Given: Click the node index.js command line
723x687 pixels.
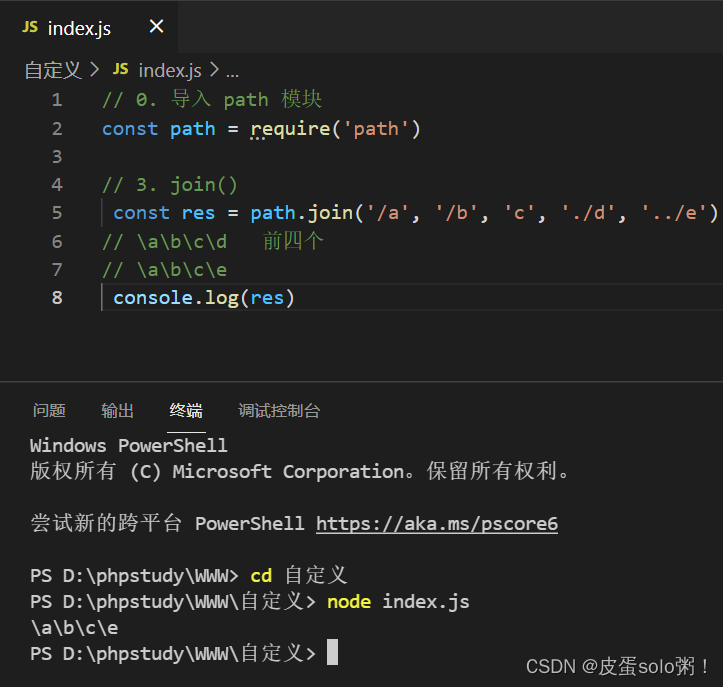Looking at the screenshot, I should 398,602.
